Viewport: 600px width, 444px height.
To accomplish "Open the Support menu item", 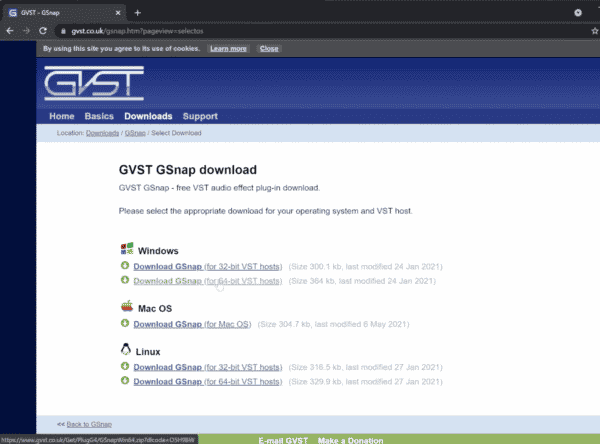I will point(200,116).
